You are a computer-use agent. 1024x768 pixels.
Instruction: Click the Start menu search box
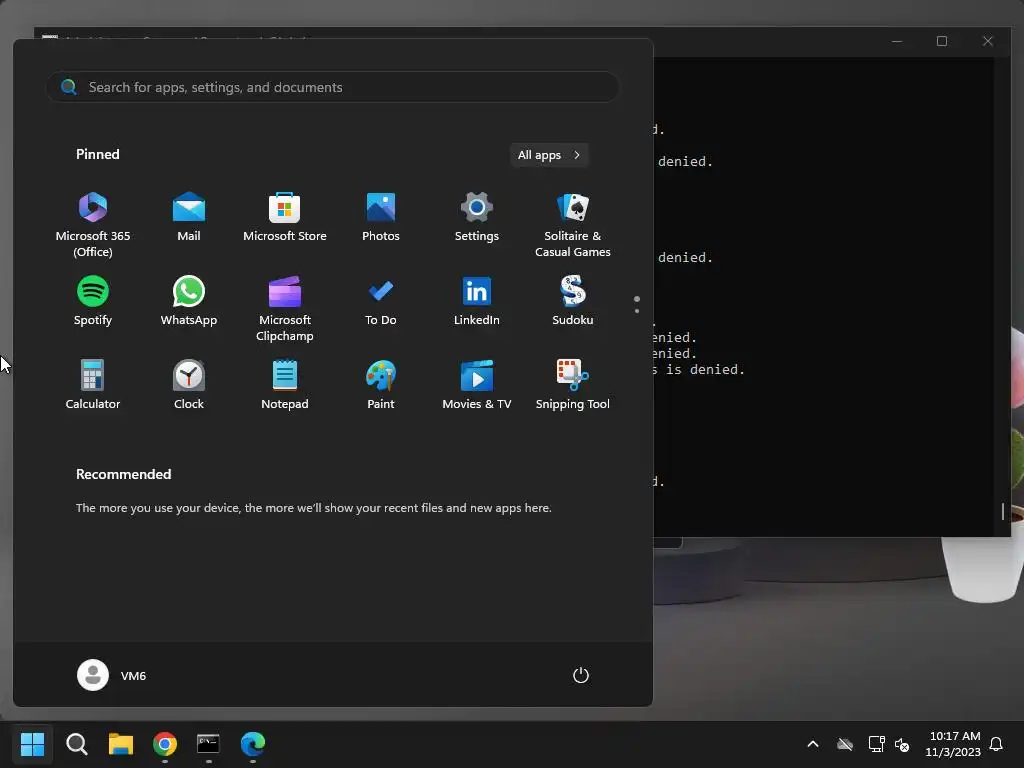[x=332, y=87]
